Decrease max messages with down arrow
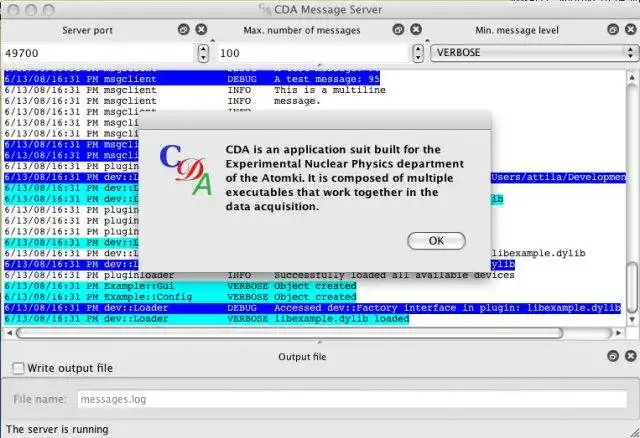 418,58
